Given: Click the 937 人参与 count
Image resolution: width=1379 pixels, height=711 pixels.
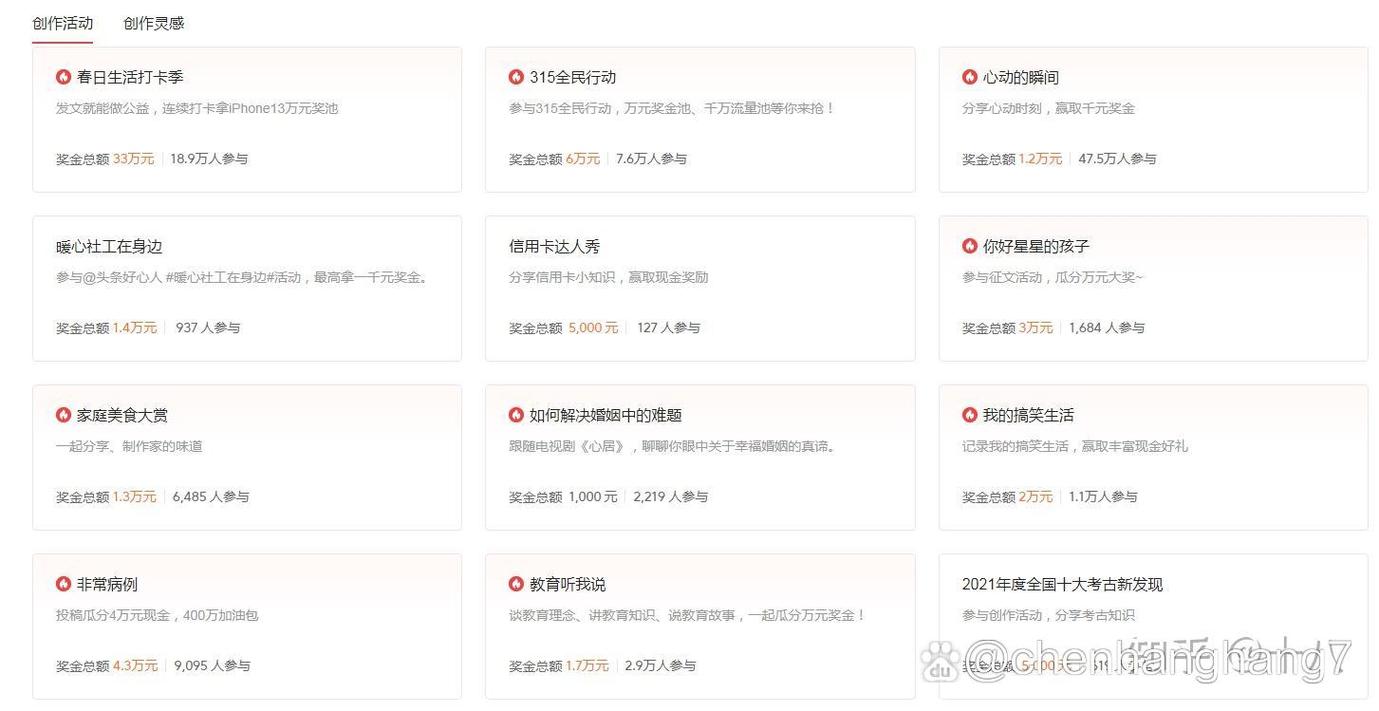Looking at the screenshot, I should click(208, 327).
